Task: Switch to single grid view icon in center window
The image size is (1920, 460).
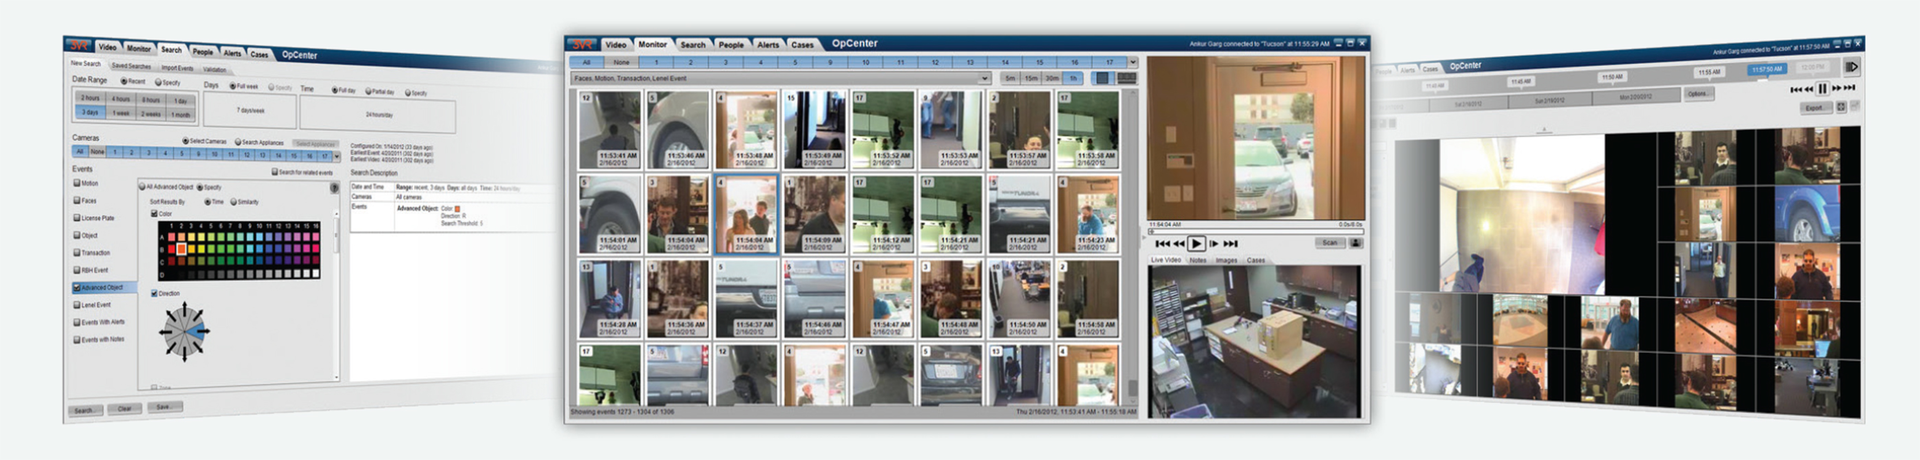Action: coord(1102,78)
